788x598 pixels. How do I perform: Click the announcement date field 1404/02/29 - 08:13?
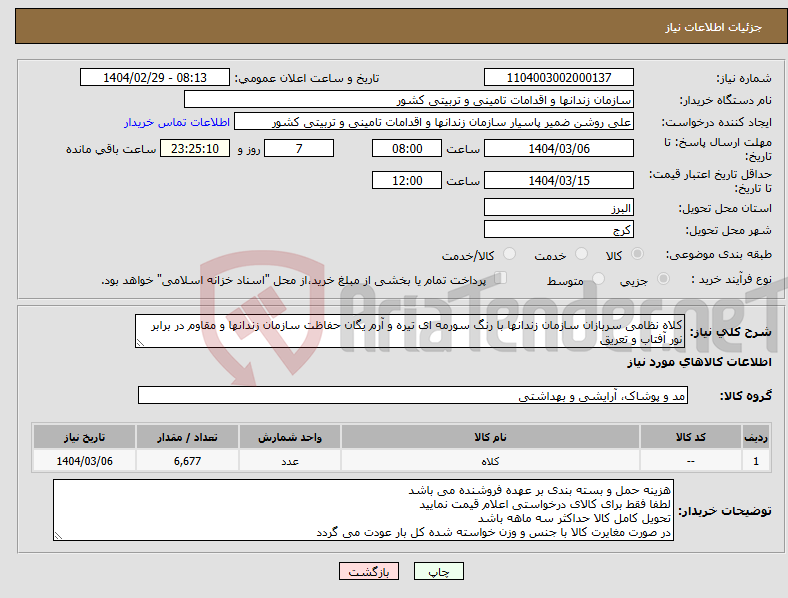(x=155, y=77)
